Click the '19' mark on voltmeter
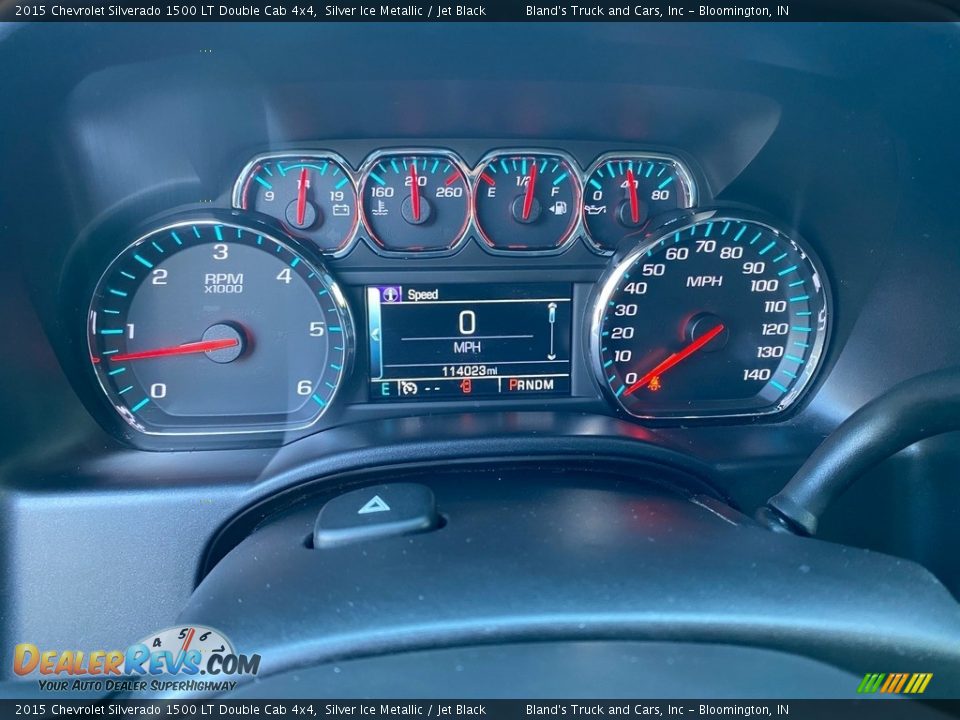 (337, 196)
